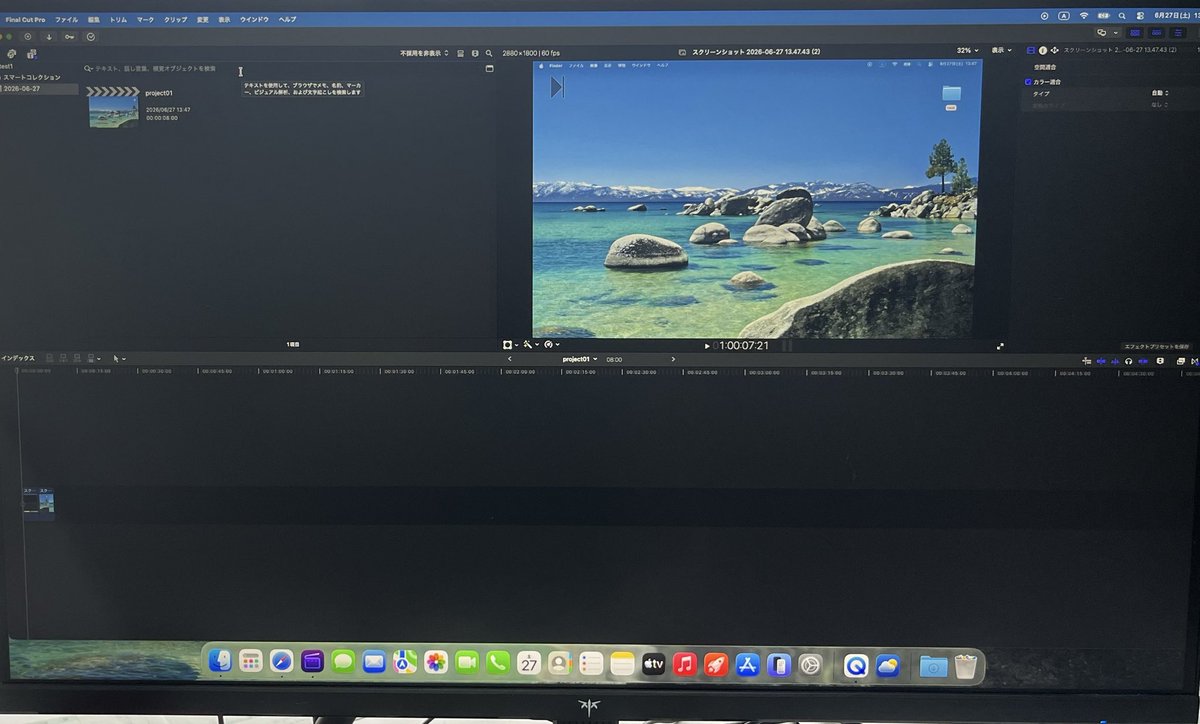The image size is (1200, 724).
Task: Open the transform tool dropdown under viewer
Action: click(510, 344)
